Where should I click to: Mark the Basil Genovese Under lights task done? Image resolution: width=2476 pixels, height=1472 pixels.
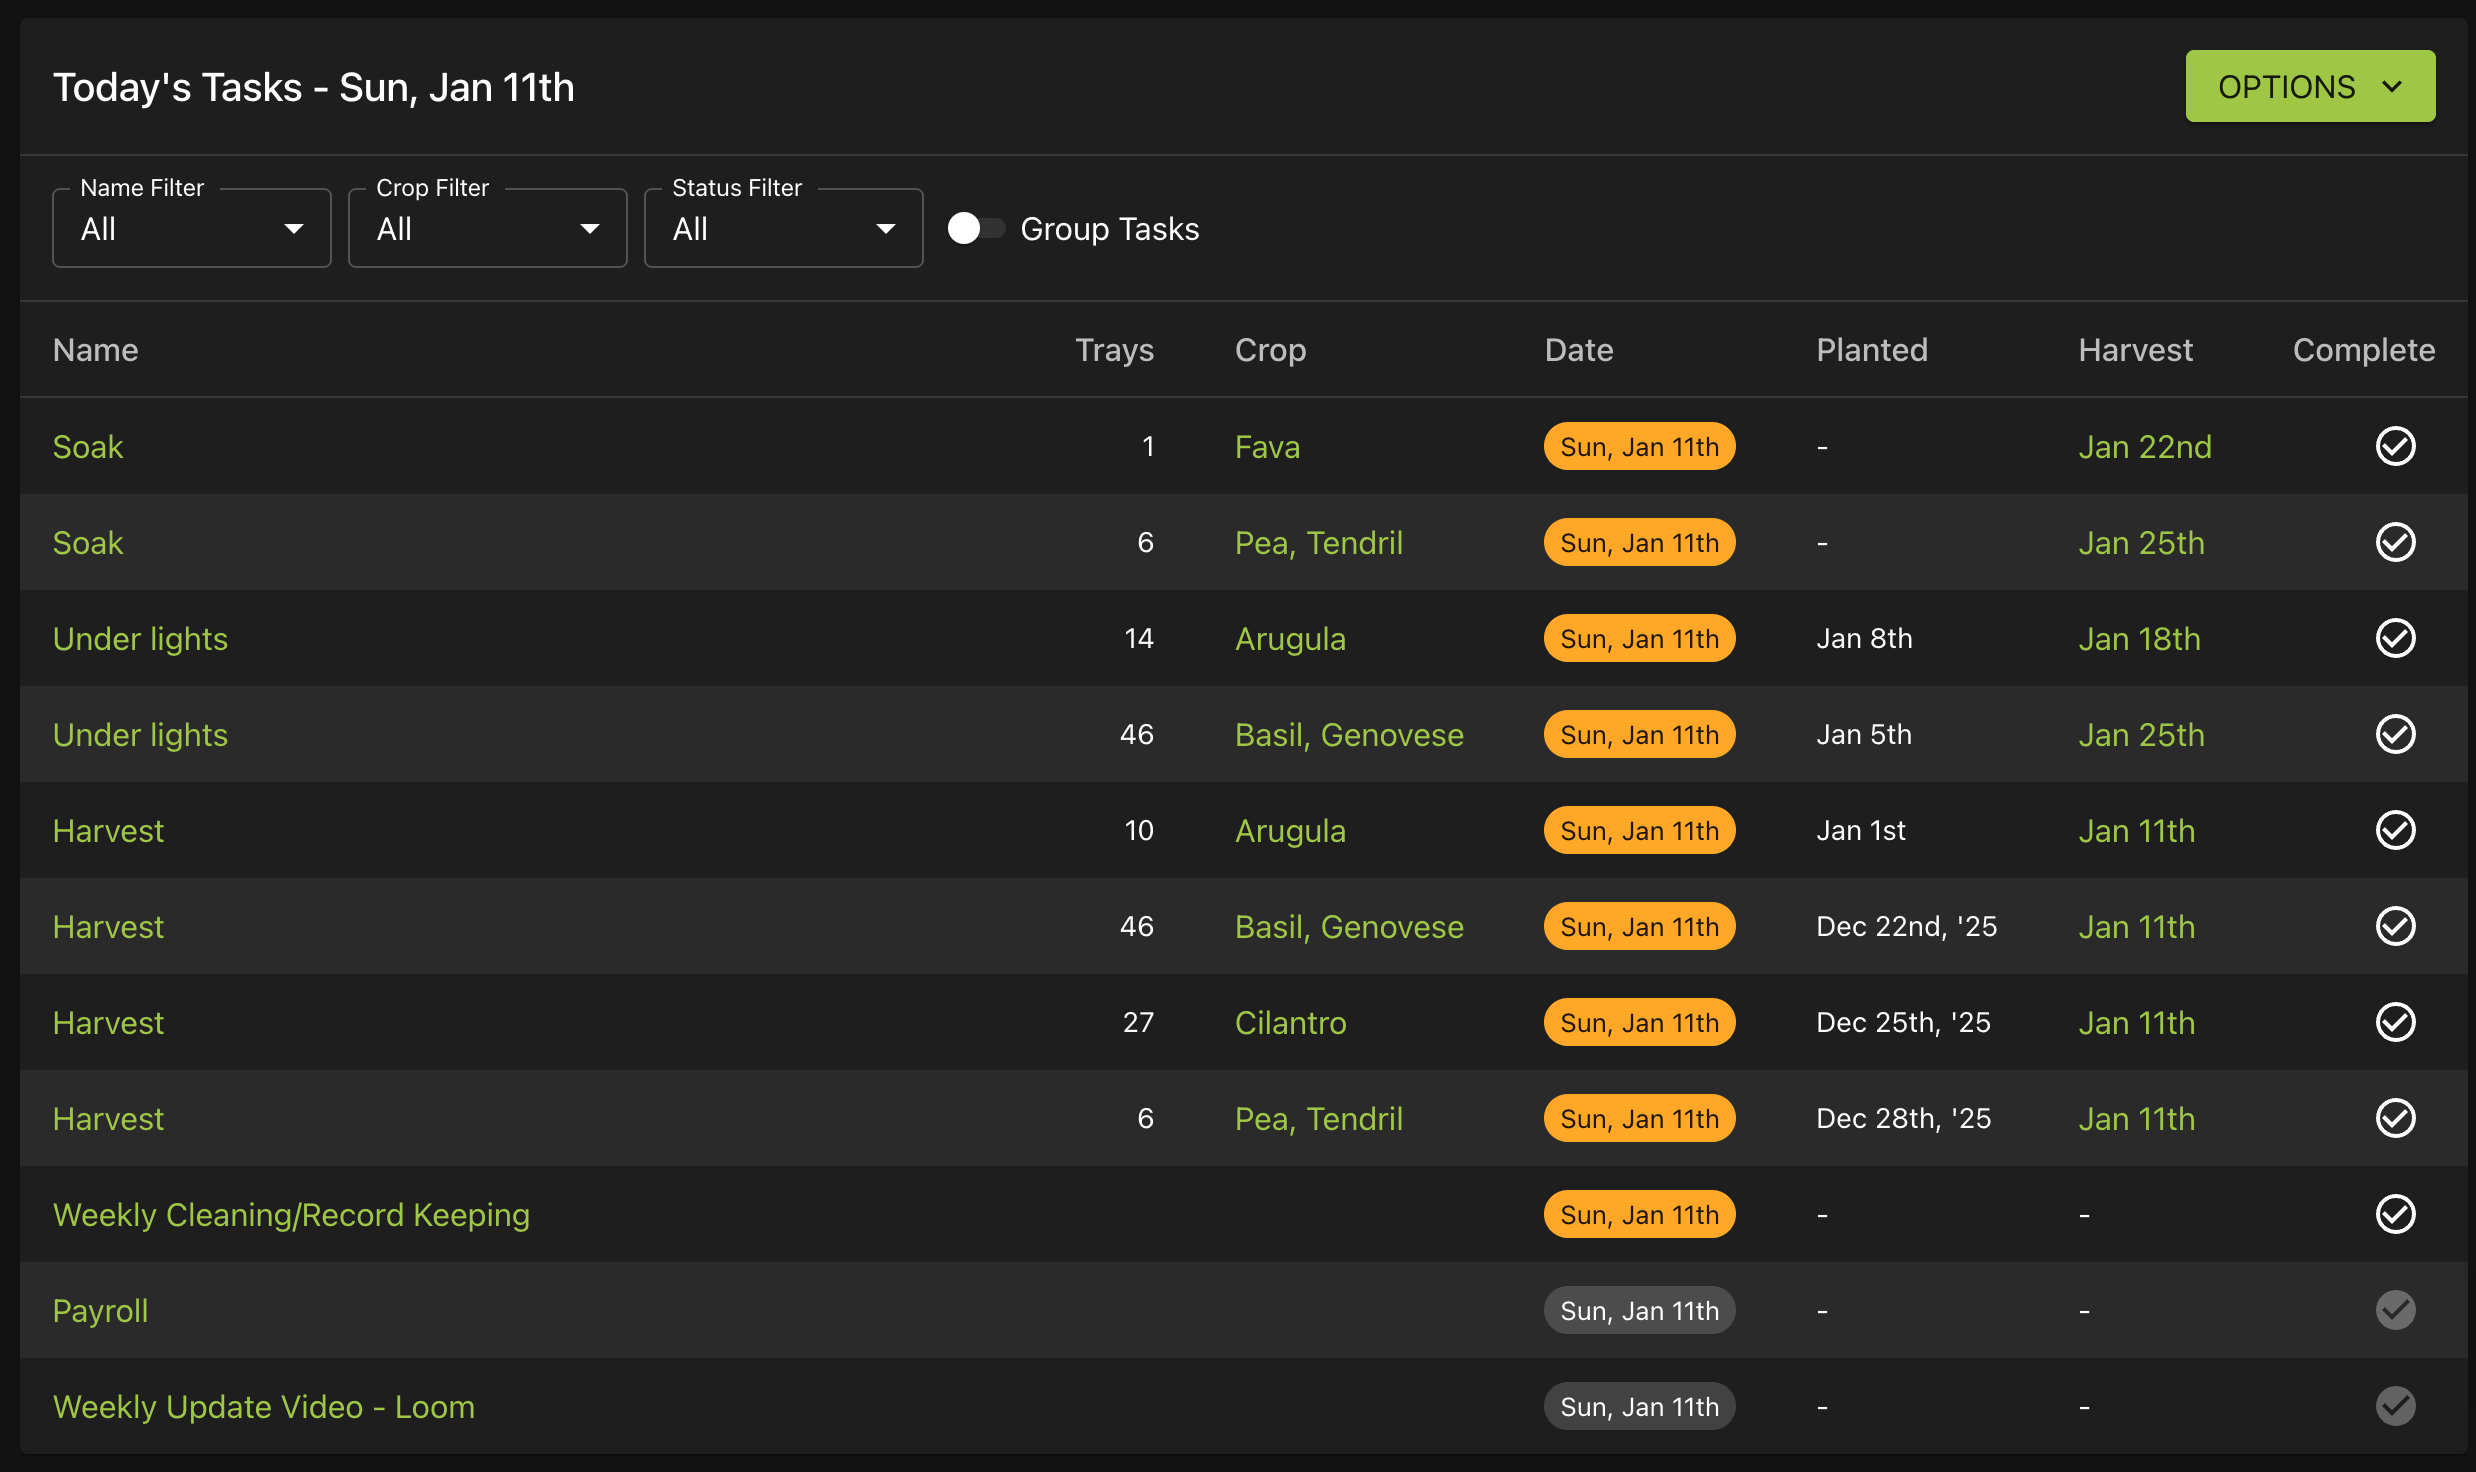[x=2395, y=734]
